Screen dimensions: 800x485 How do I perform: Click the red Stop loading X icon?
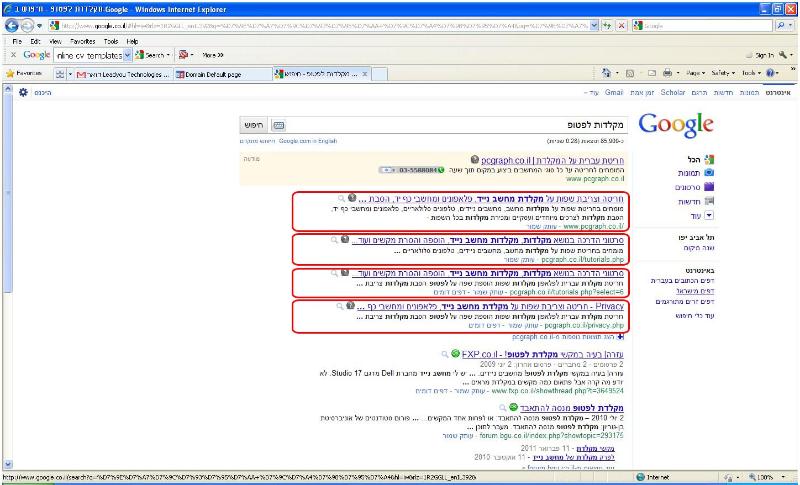621,25
